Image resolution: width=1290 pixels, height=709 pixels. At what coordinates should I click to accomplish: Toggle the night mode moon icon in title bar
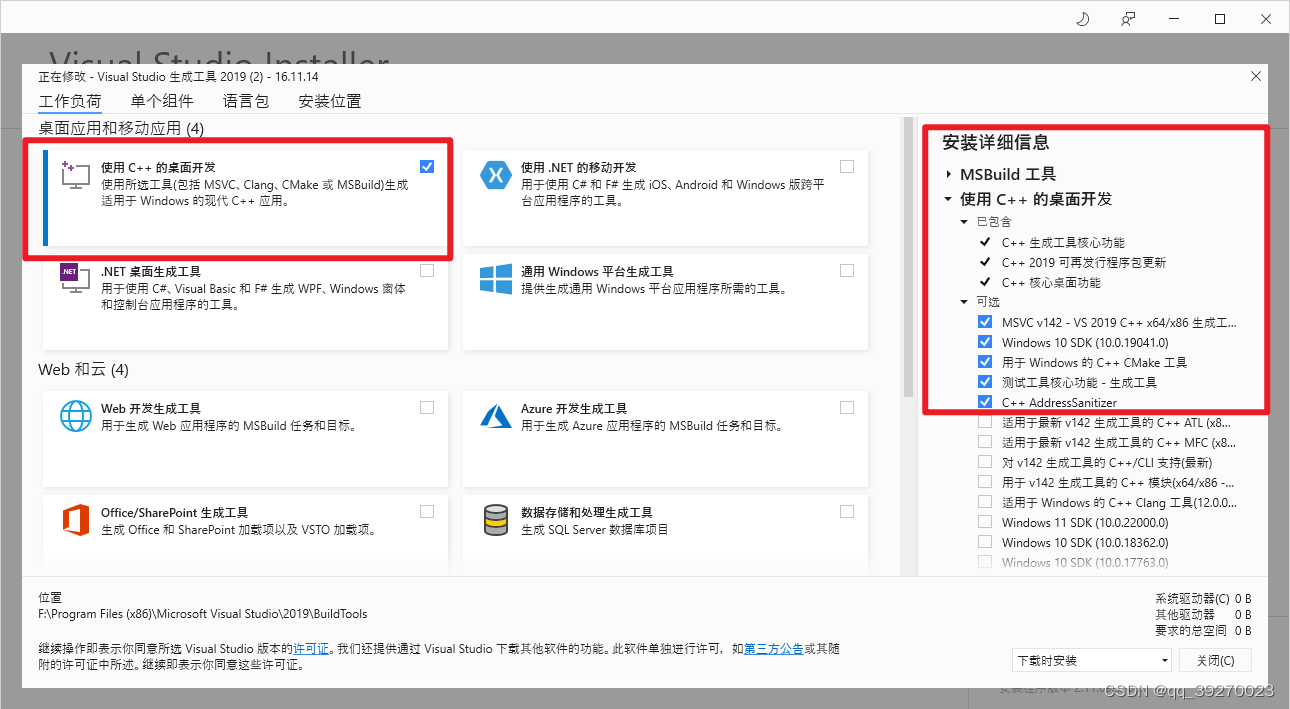tap(1082, 19)
